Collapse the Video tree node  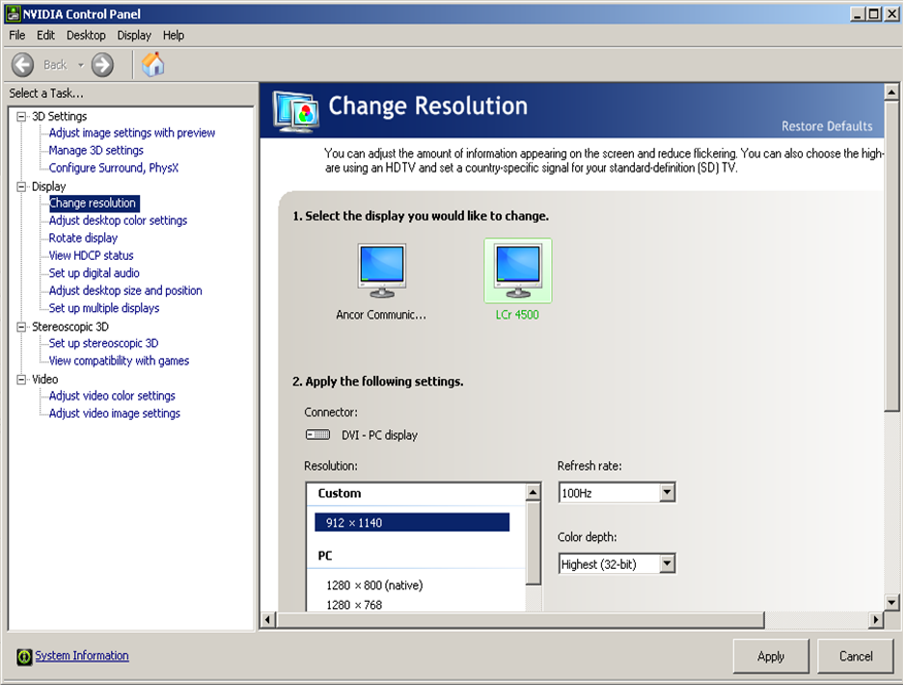pos(21,379)
